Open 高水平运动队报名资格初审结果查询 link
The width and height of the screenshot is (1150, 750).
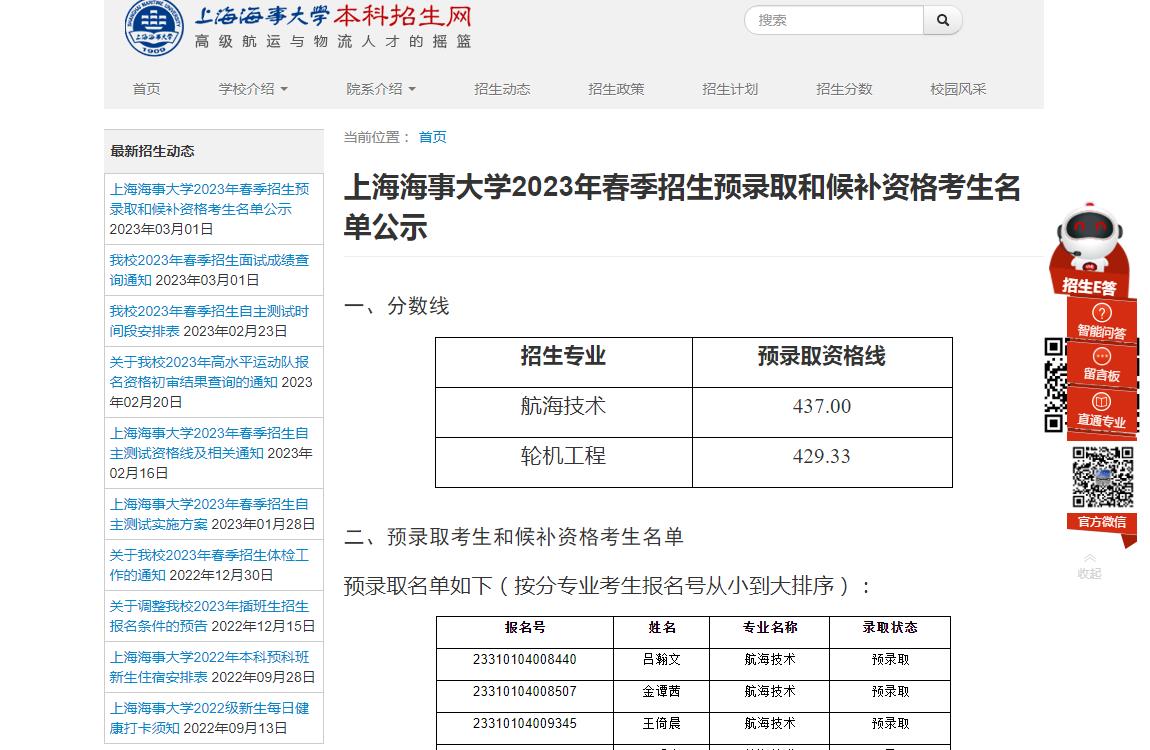[209, 372]
